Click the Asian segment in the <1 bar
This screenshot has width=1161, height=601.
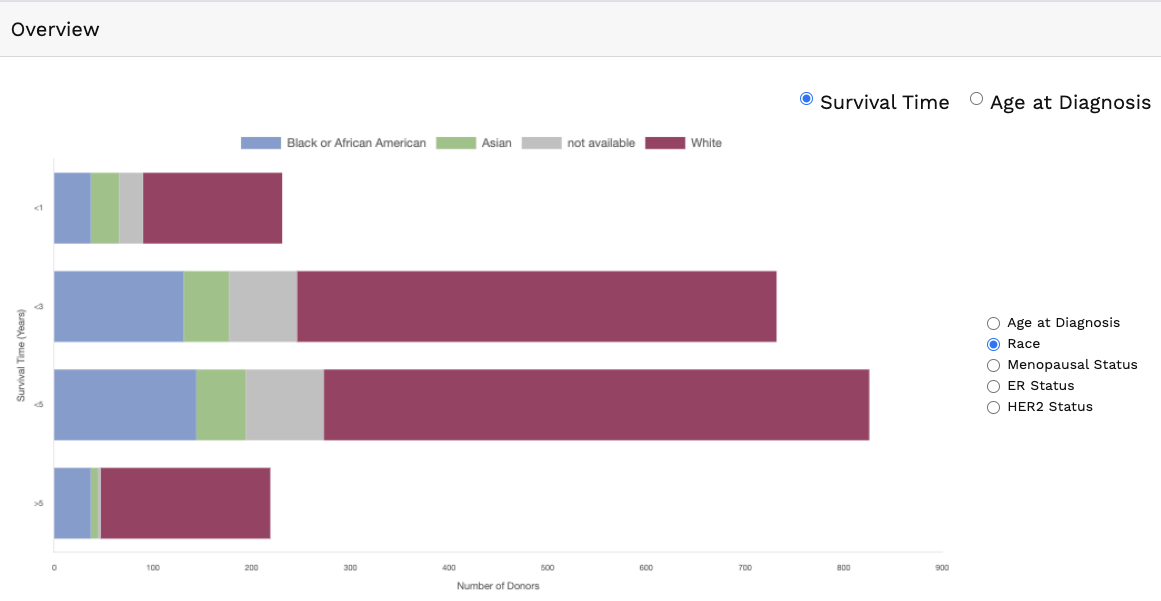pos(105,208)
